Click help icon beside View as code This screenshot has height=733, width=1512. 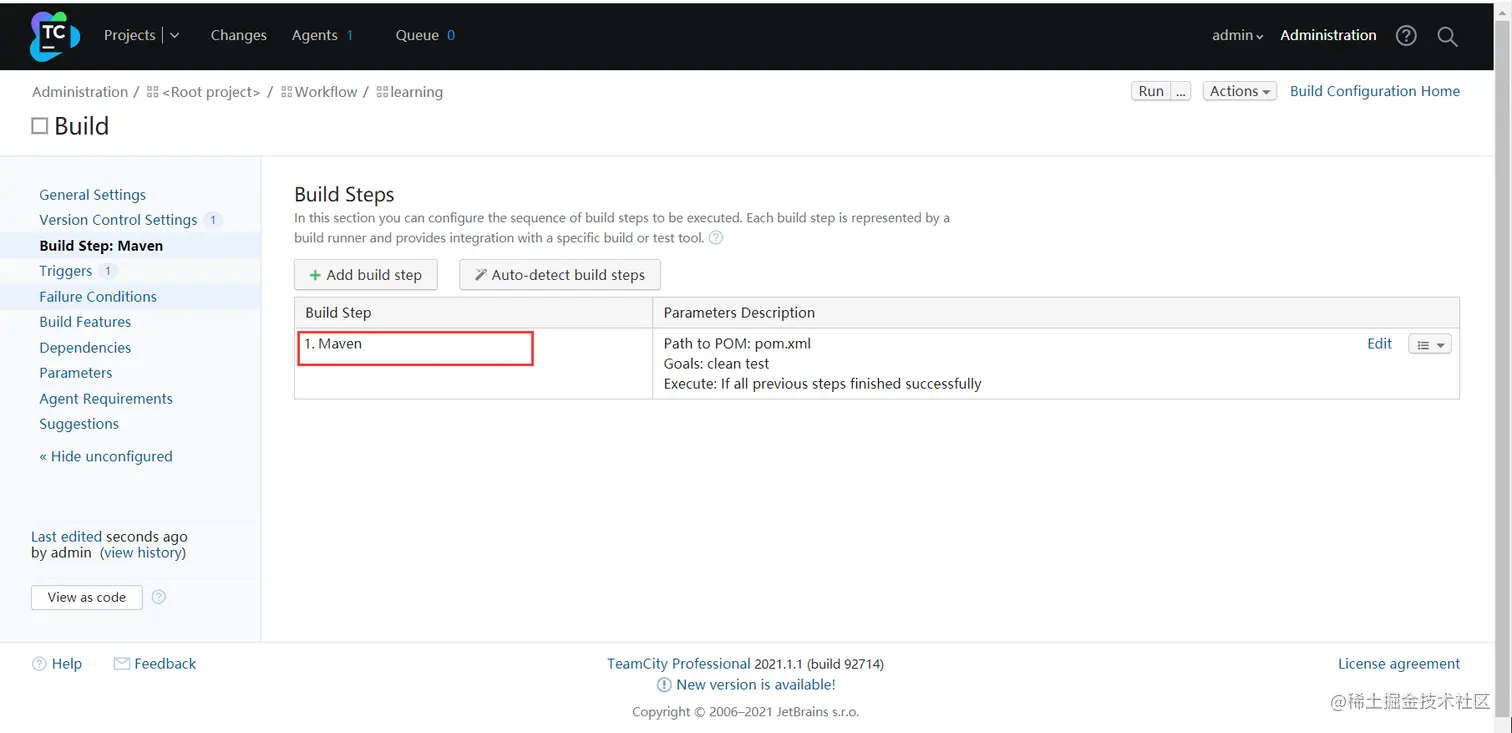(158, 597)
